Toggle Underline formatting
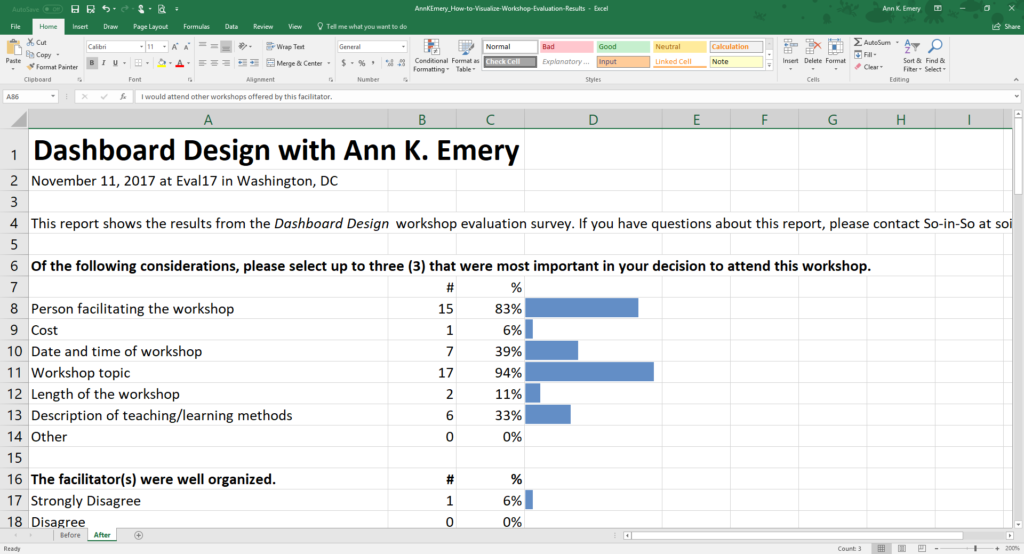 pyautogui.click(x=116, y=63)
